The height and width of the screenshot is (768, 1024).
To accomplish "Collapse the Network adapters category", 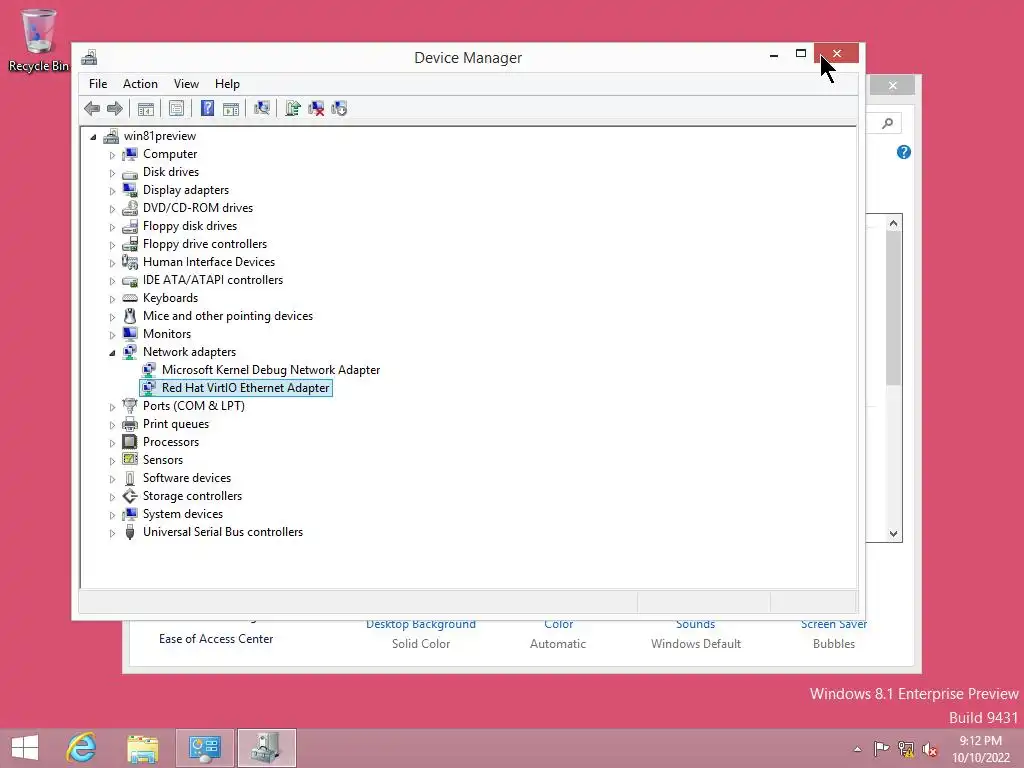I will (x=112, y=353).
